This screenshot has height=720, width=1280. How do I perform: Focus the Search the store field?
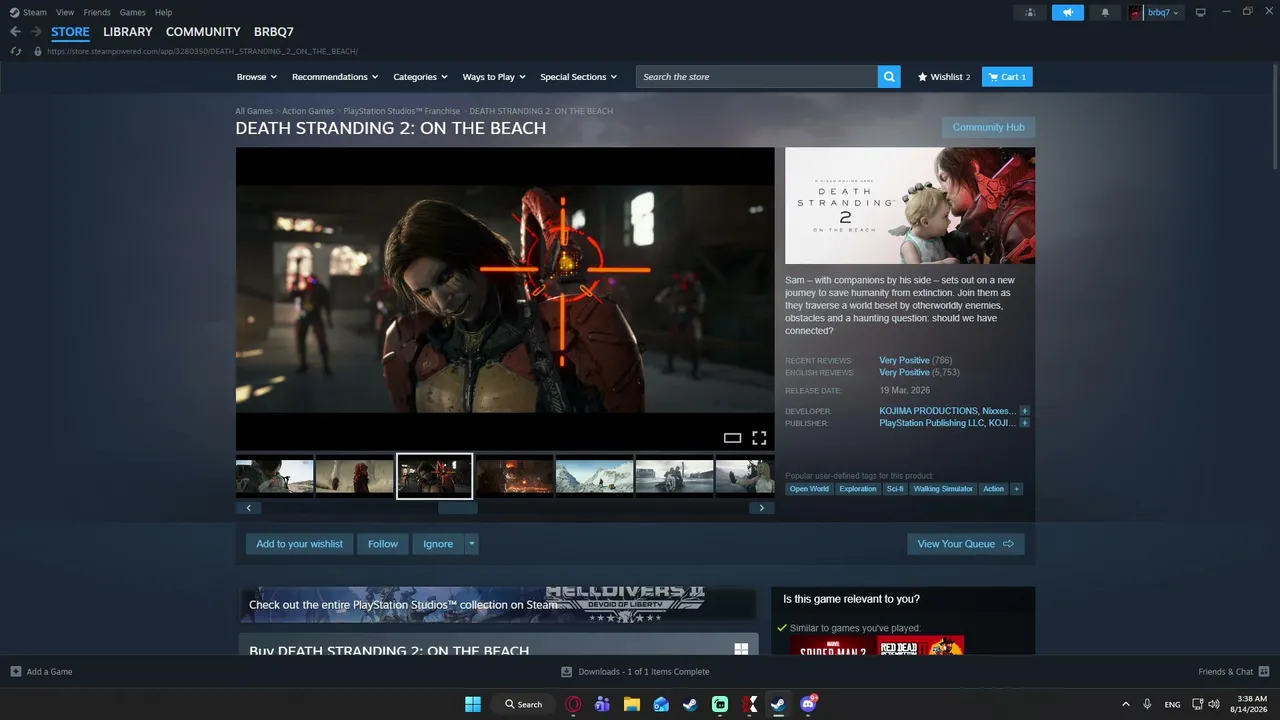758,77
